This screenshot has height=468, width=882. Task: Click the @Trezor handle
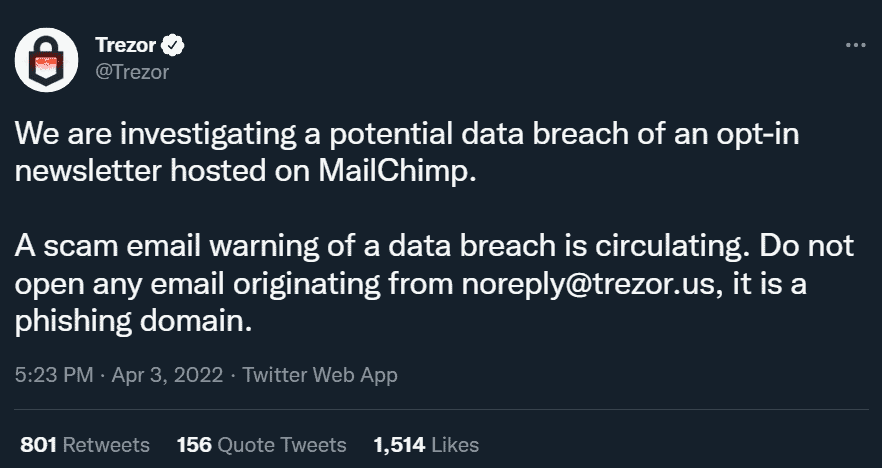[x=132, y=72]
